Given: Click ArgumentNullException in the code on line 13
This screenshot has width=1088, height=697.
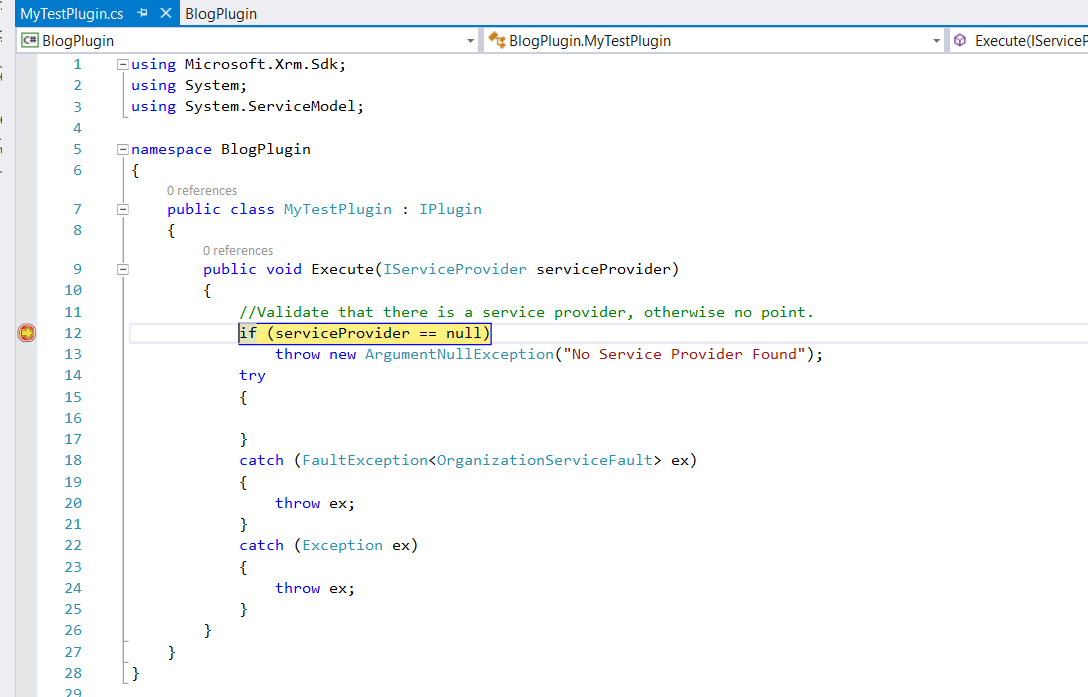Looking at the screenshot, I should (x=459, y=354).
